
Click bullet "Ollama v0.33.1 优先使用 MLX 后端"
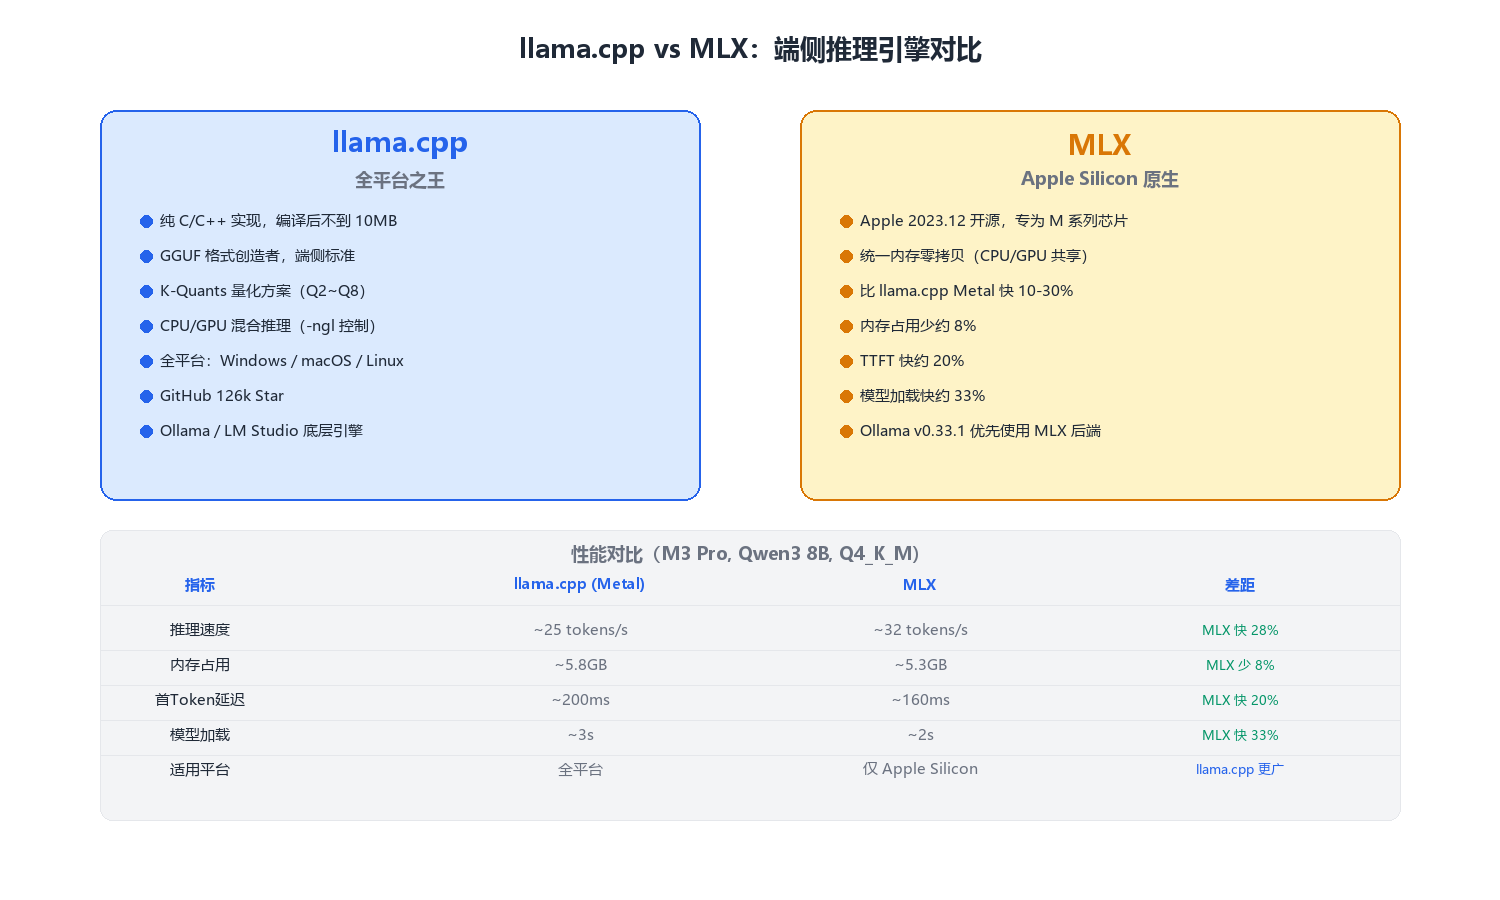[980, 431]
